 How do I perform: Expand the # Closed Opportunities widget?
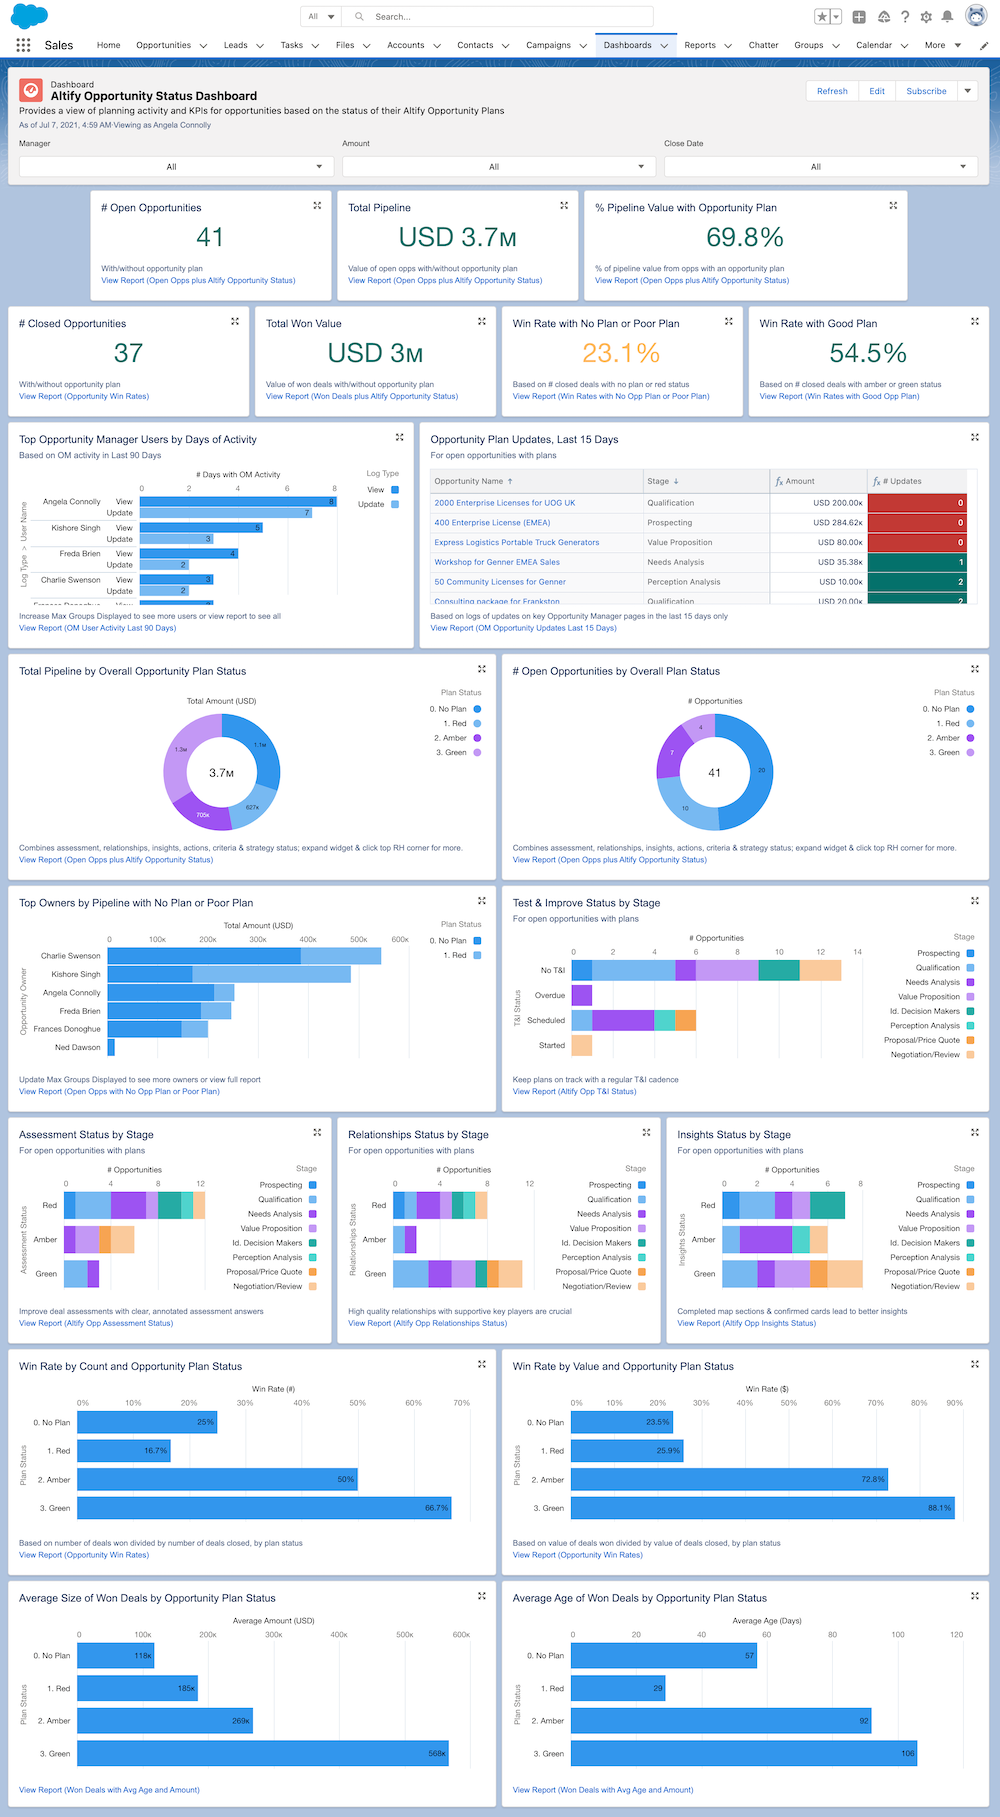click(x=235, y=321)
